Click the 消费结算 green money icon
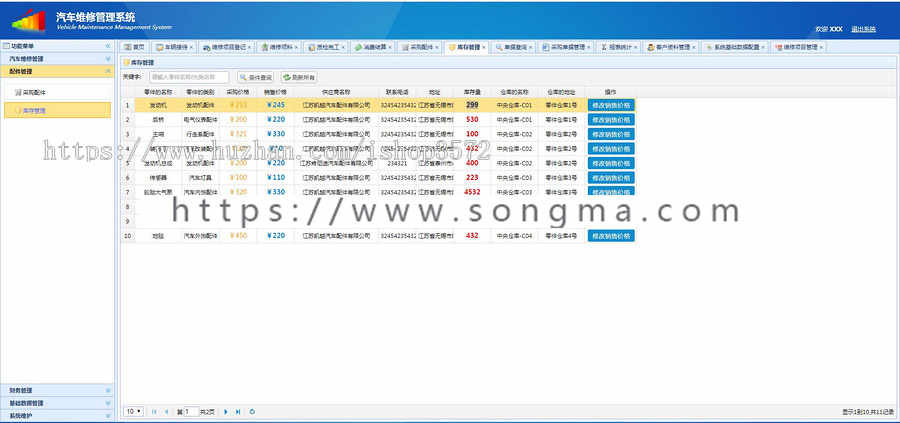This screenshot has height=423, width=900. (358, 47)
